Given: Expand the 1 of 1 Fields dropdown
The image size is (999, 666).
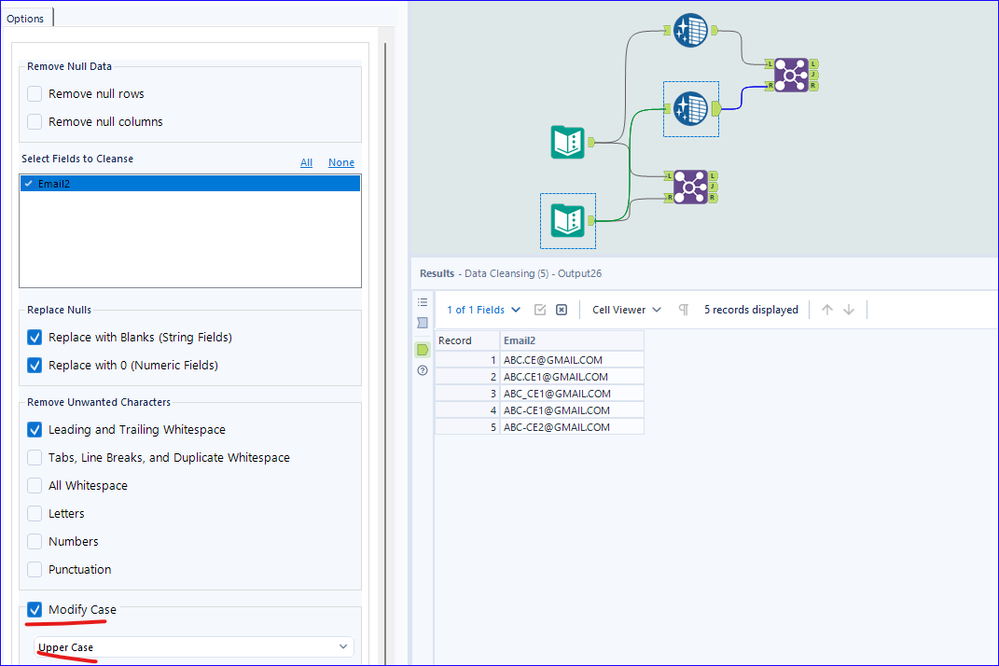Looking at the screenshot, I should coord(484,310).
